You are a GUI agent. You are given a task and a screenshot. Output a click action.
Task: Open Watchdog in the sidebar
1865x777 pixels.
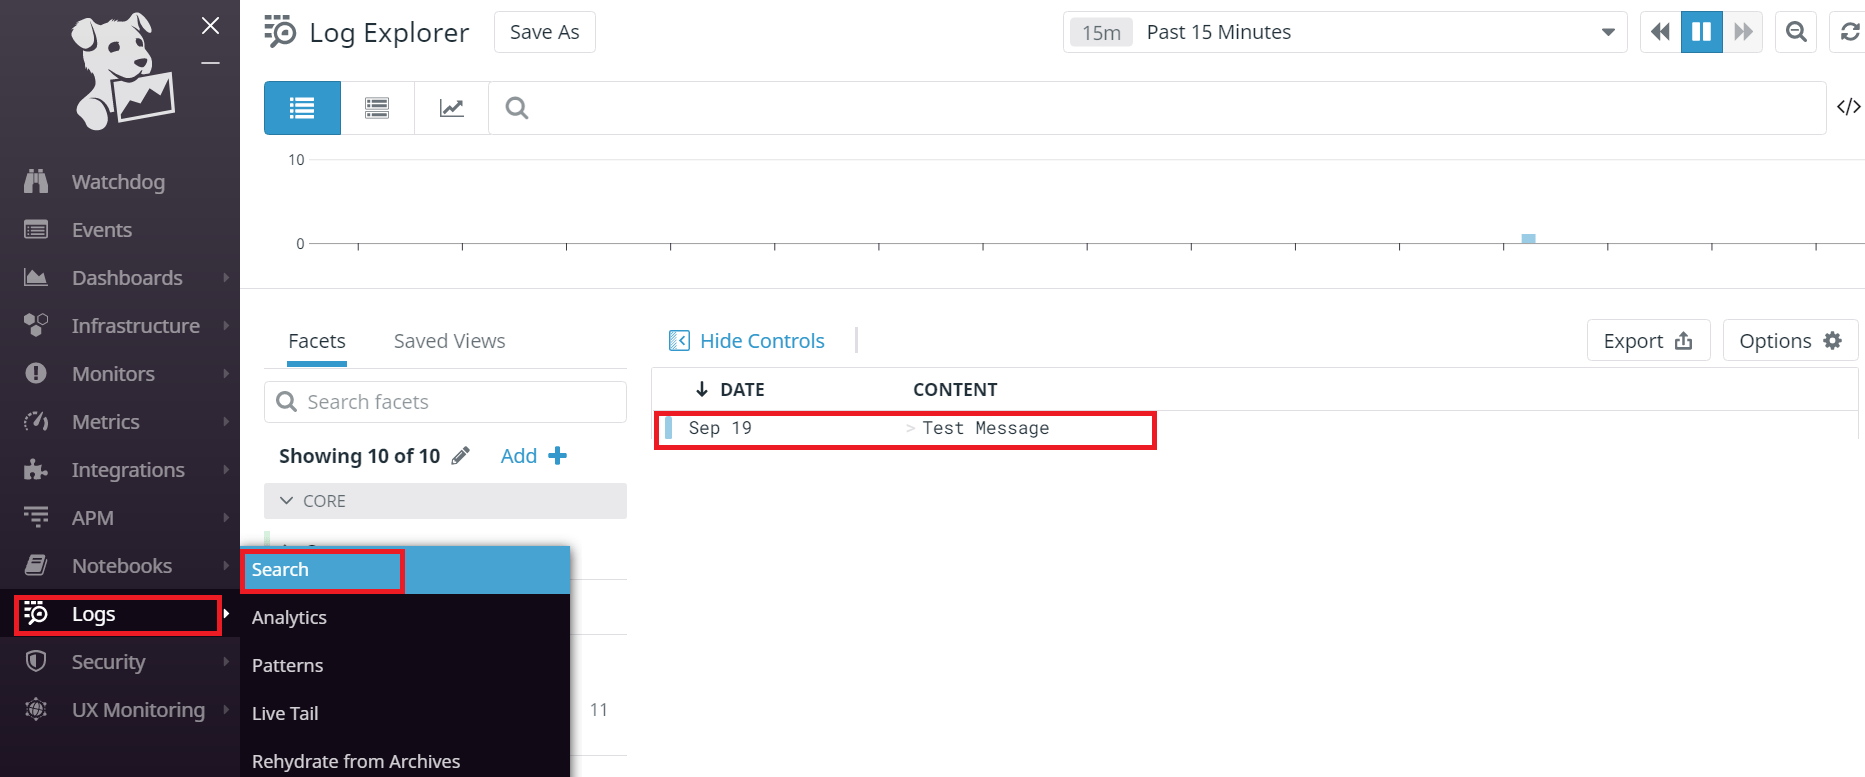[x=118, y=182]
